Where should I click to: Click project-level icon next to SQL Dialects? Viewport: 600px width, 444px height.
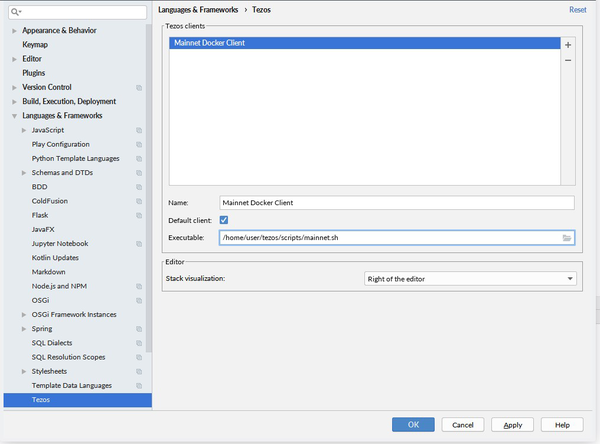tap(139, 343)
